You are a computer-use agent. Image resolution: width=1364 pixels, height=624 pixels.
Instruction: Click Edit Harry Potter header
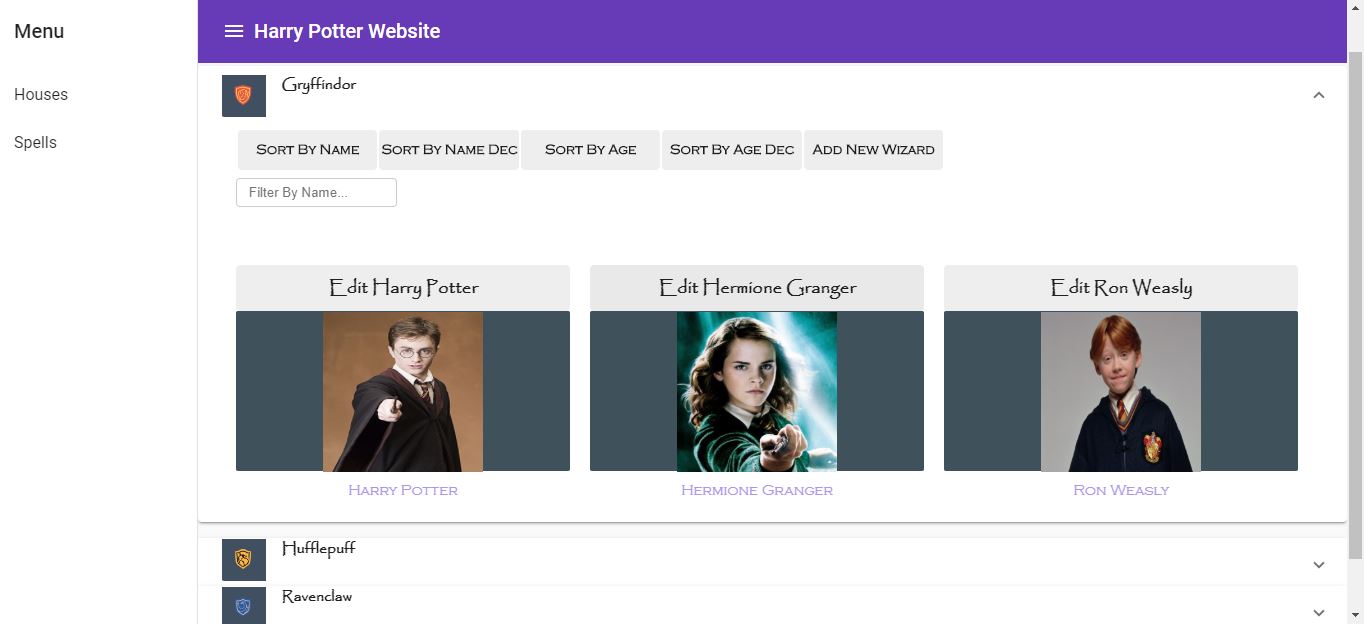click(x=403, y=287)
